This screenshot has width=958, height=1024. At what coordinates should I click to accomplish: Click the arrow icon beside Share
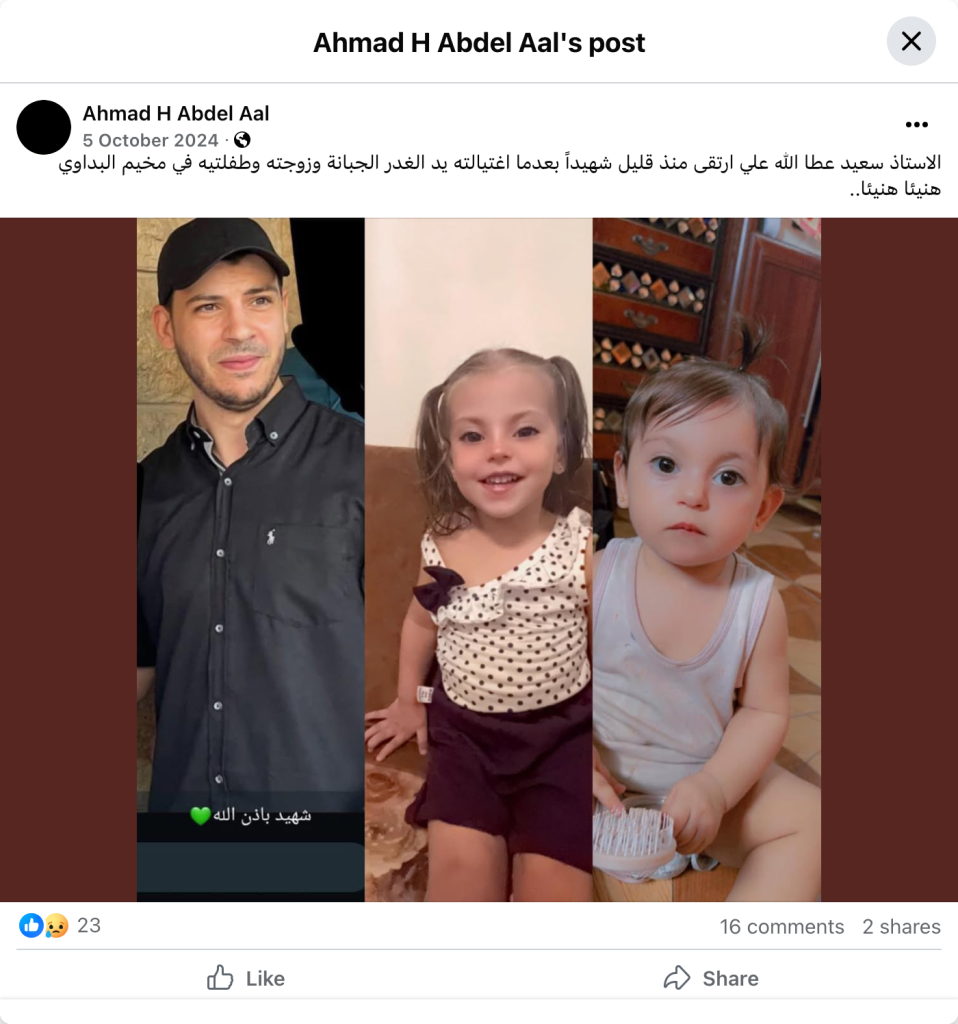click(x=677, y=978)
